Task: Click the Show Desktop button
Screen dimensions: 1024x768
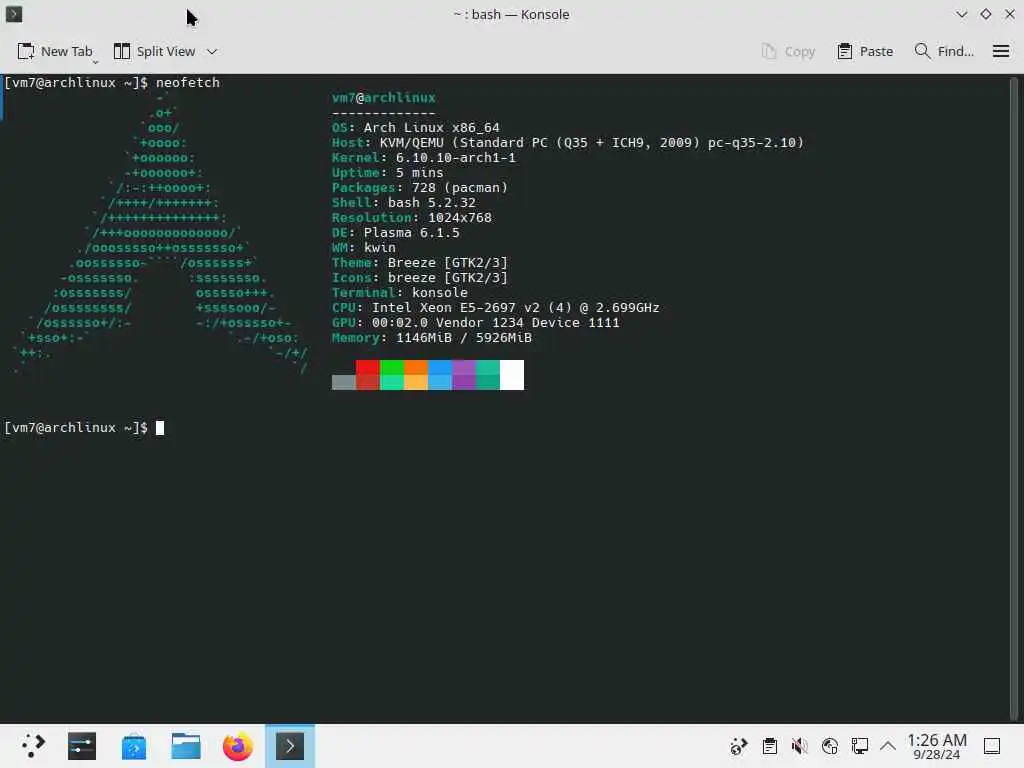Action: (992, 746)
